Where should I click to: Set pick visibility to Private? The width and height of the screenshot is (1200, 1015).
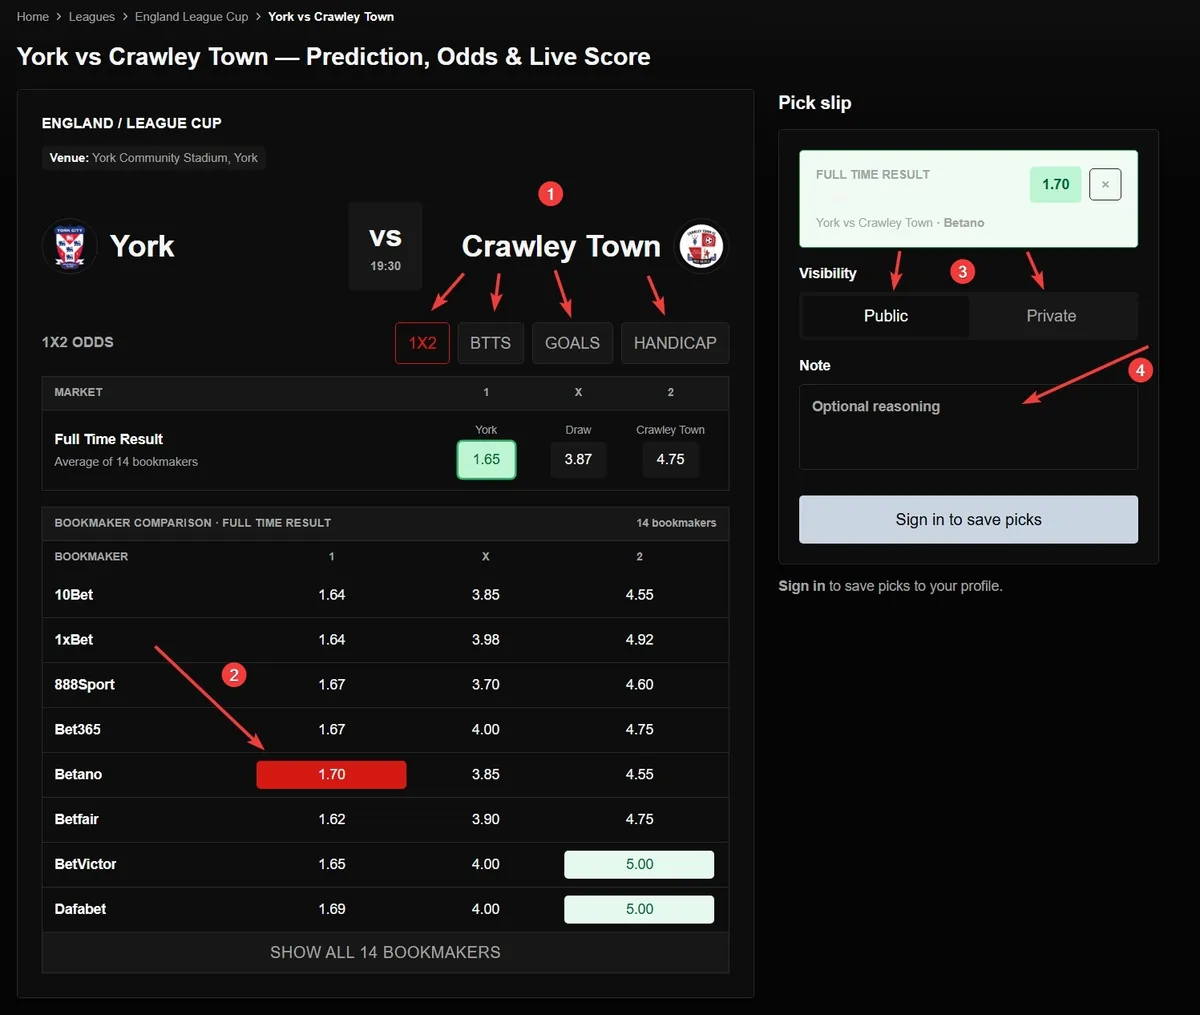click(x=1051, y=316)
